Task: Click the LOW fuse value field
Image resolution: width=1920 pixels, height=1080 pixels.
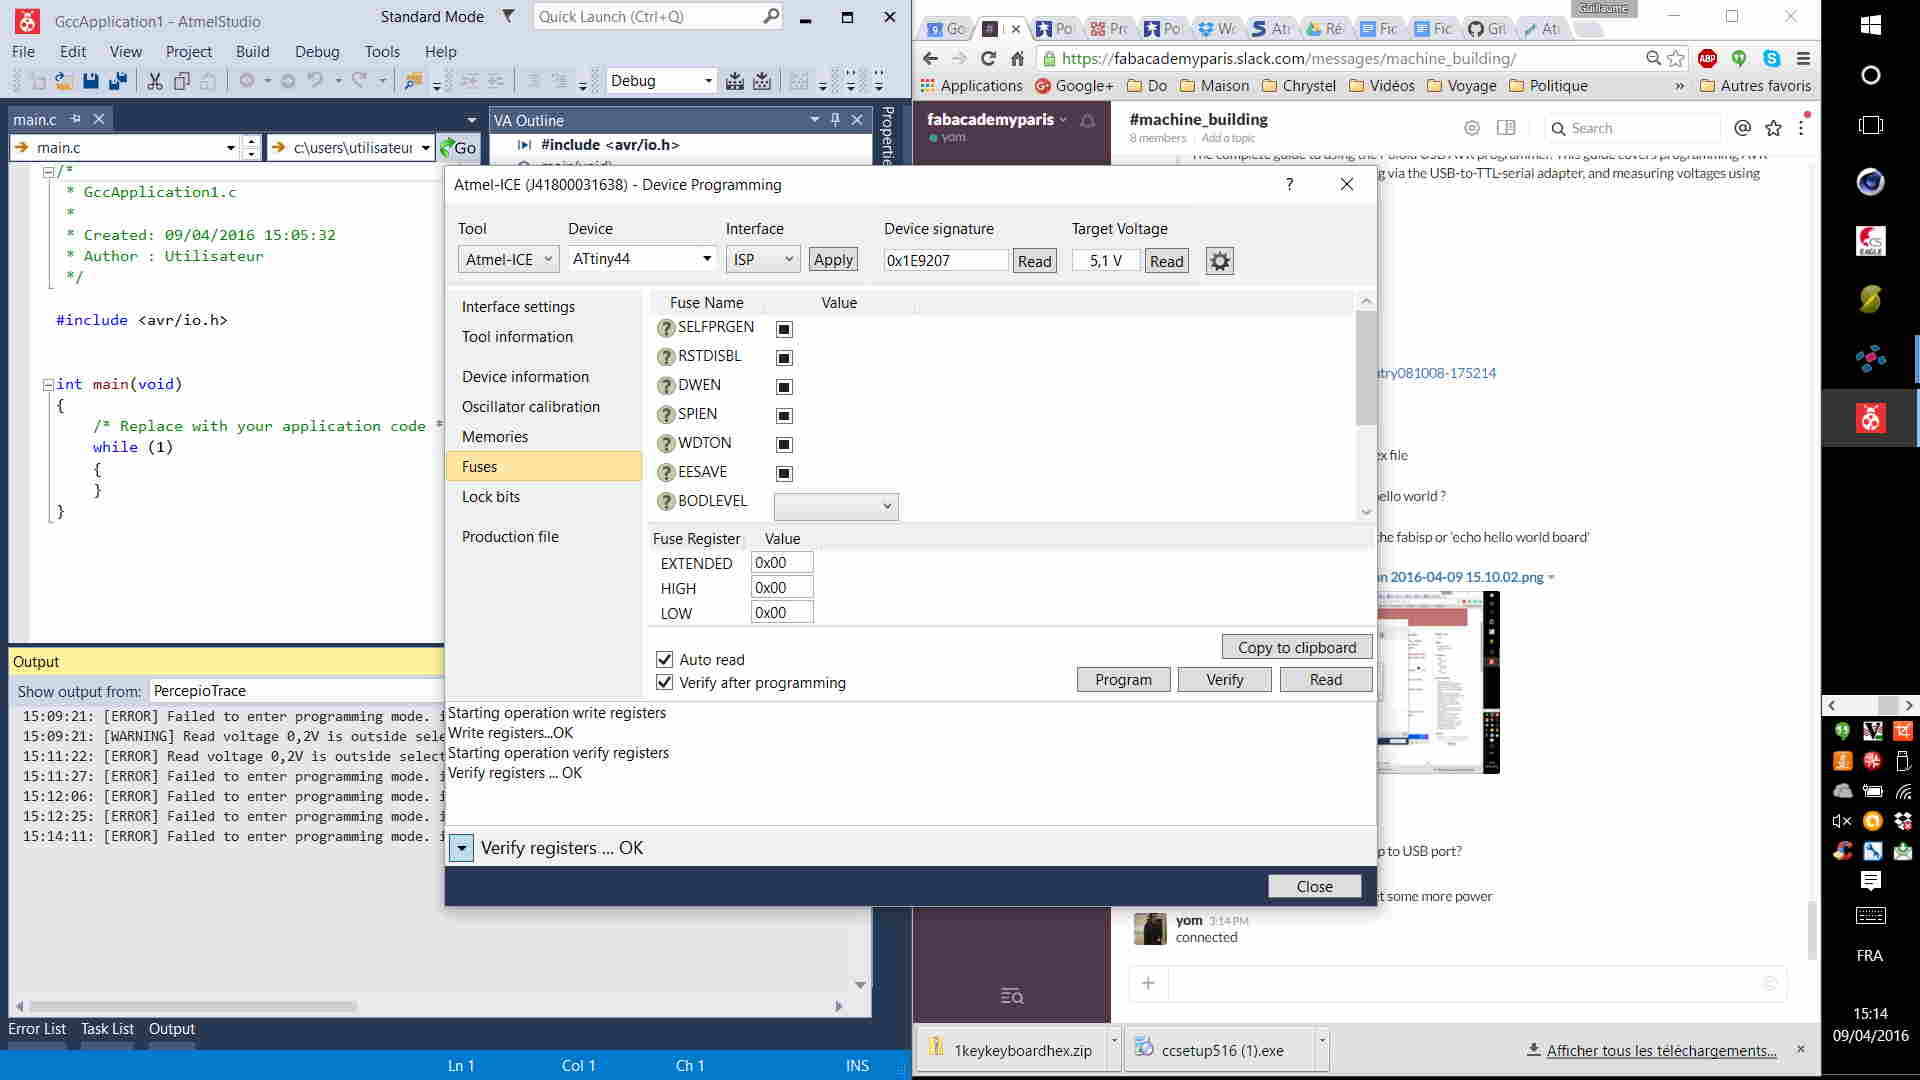Action: (x=781, y=613)
